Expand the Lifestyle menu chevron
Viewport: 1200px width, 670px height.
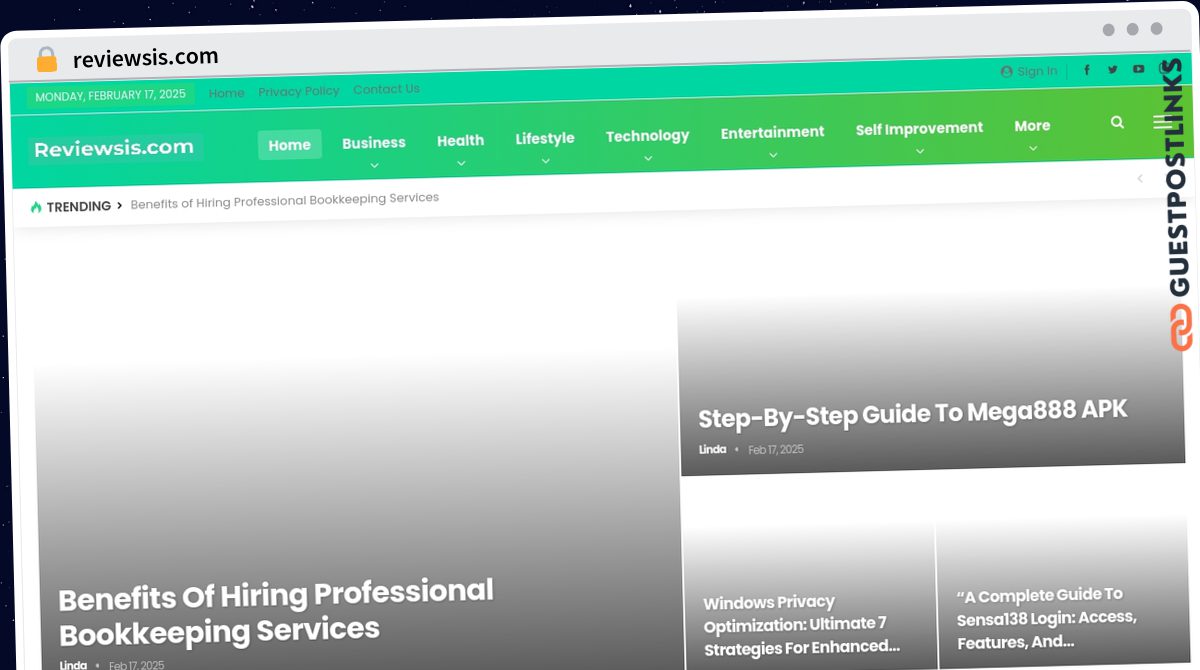click(x=545, y=161)
